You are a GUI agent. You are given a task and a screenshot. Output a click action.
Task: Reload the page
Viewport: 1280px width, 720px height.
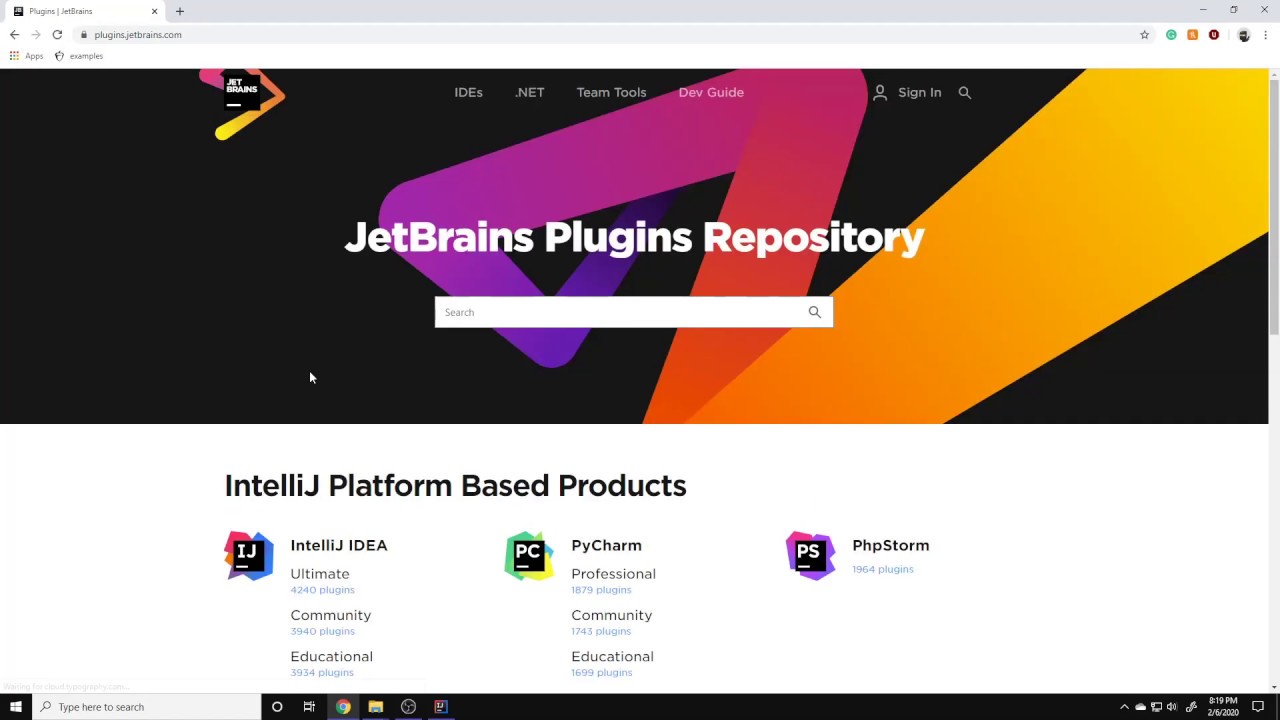click(x=57, y=34)
